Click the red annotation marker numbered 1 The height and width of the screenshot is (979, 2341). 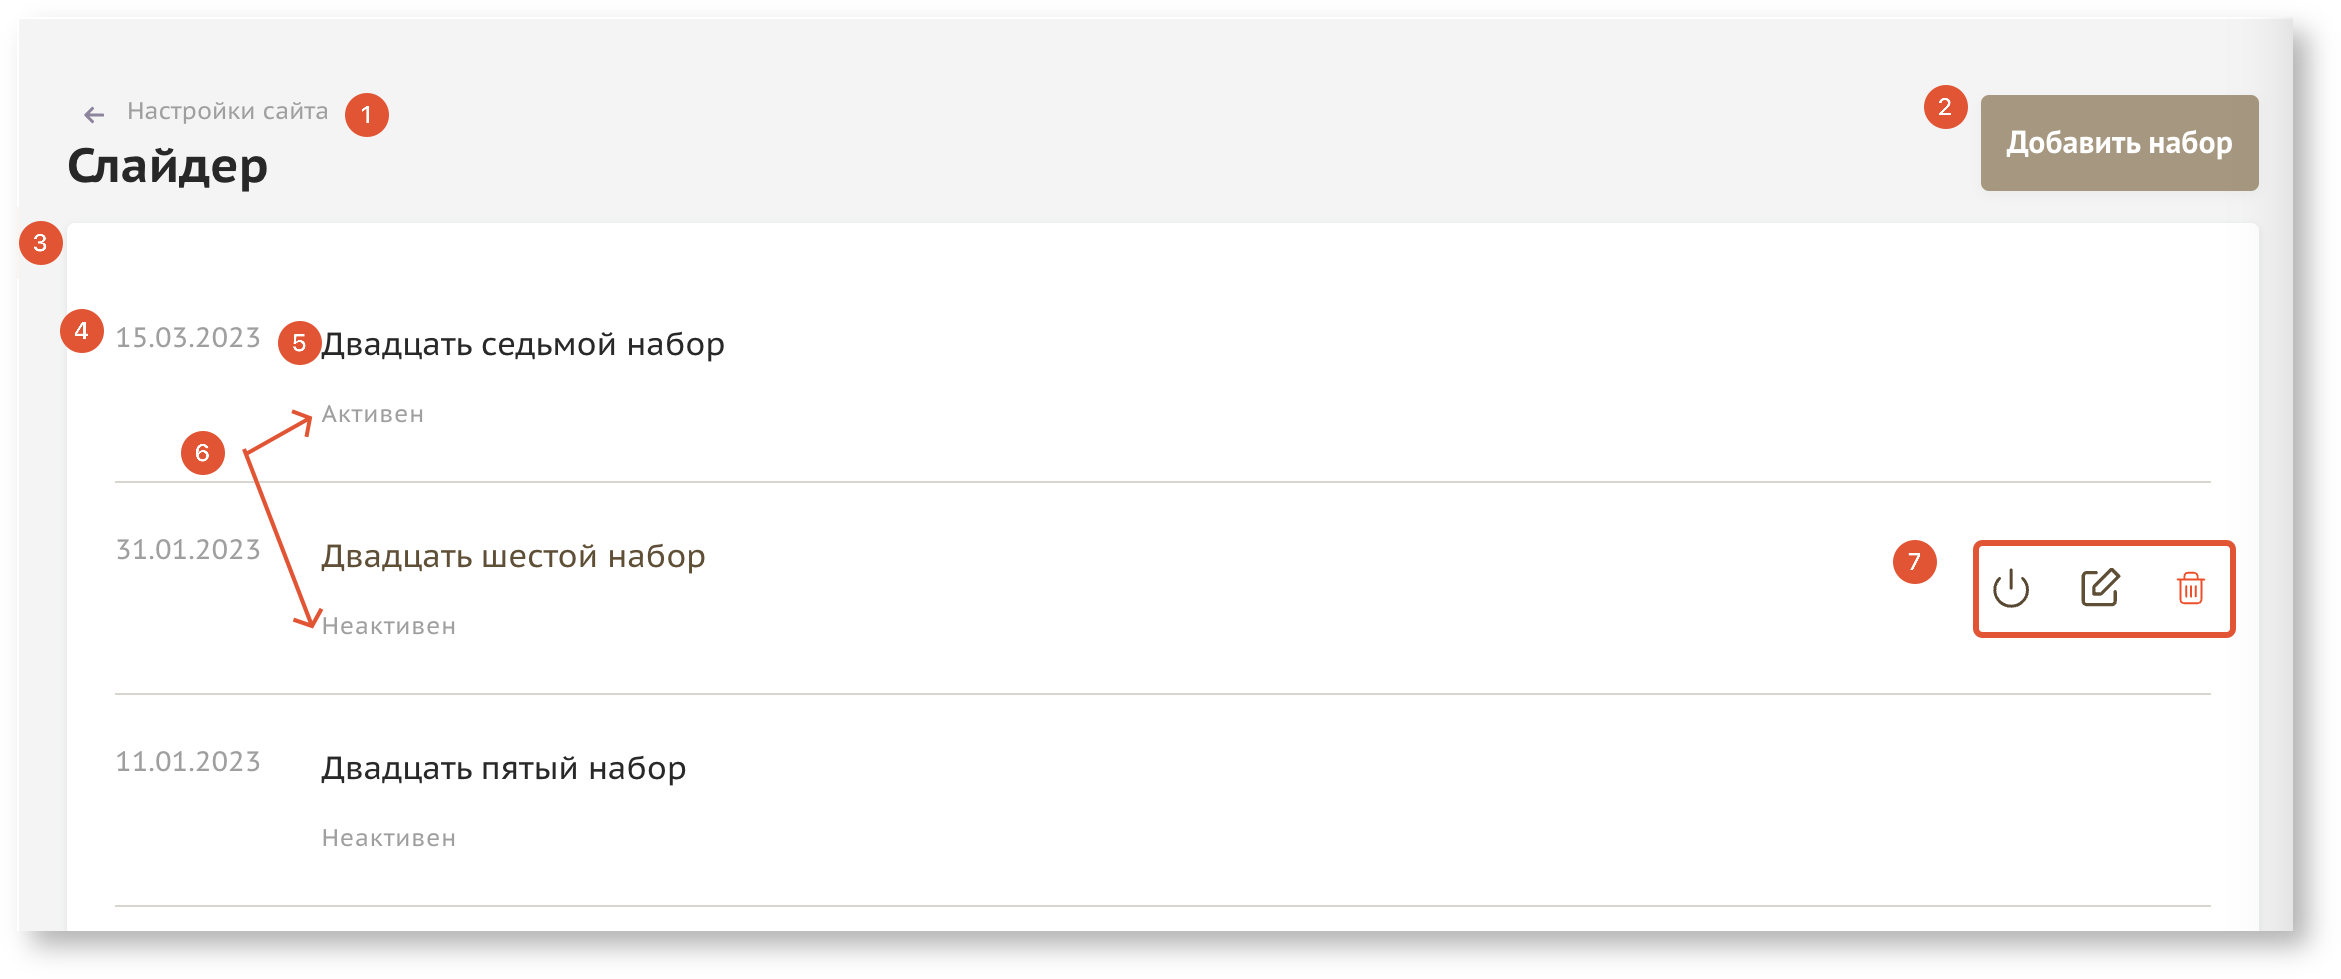(x=367, y=115)
